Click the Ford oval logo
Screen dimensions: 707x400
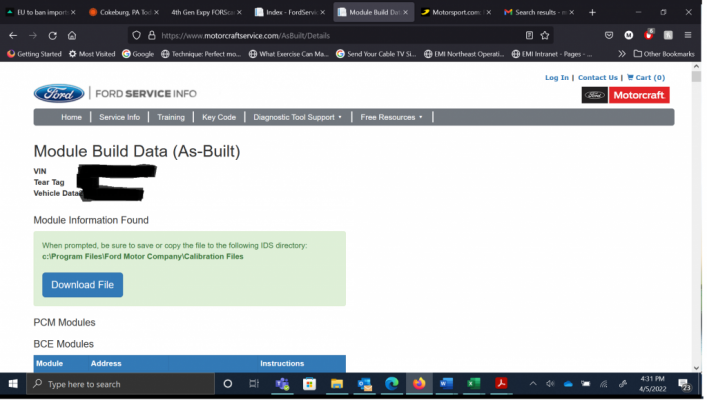[59, 93]
